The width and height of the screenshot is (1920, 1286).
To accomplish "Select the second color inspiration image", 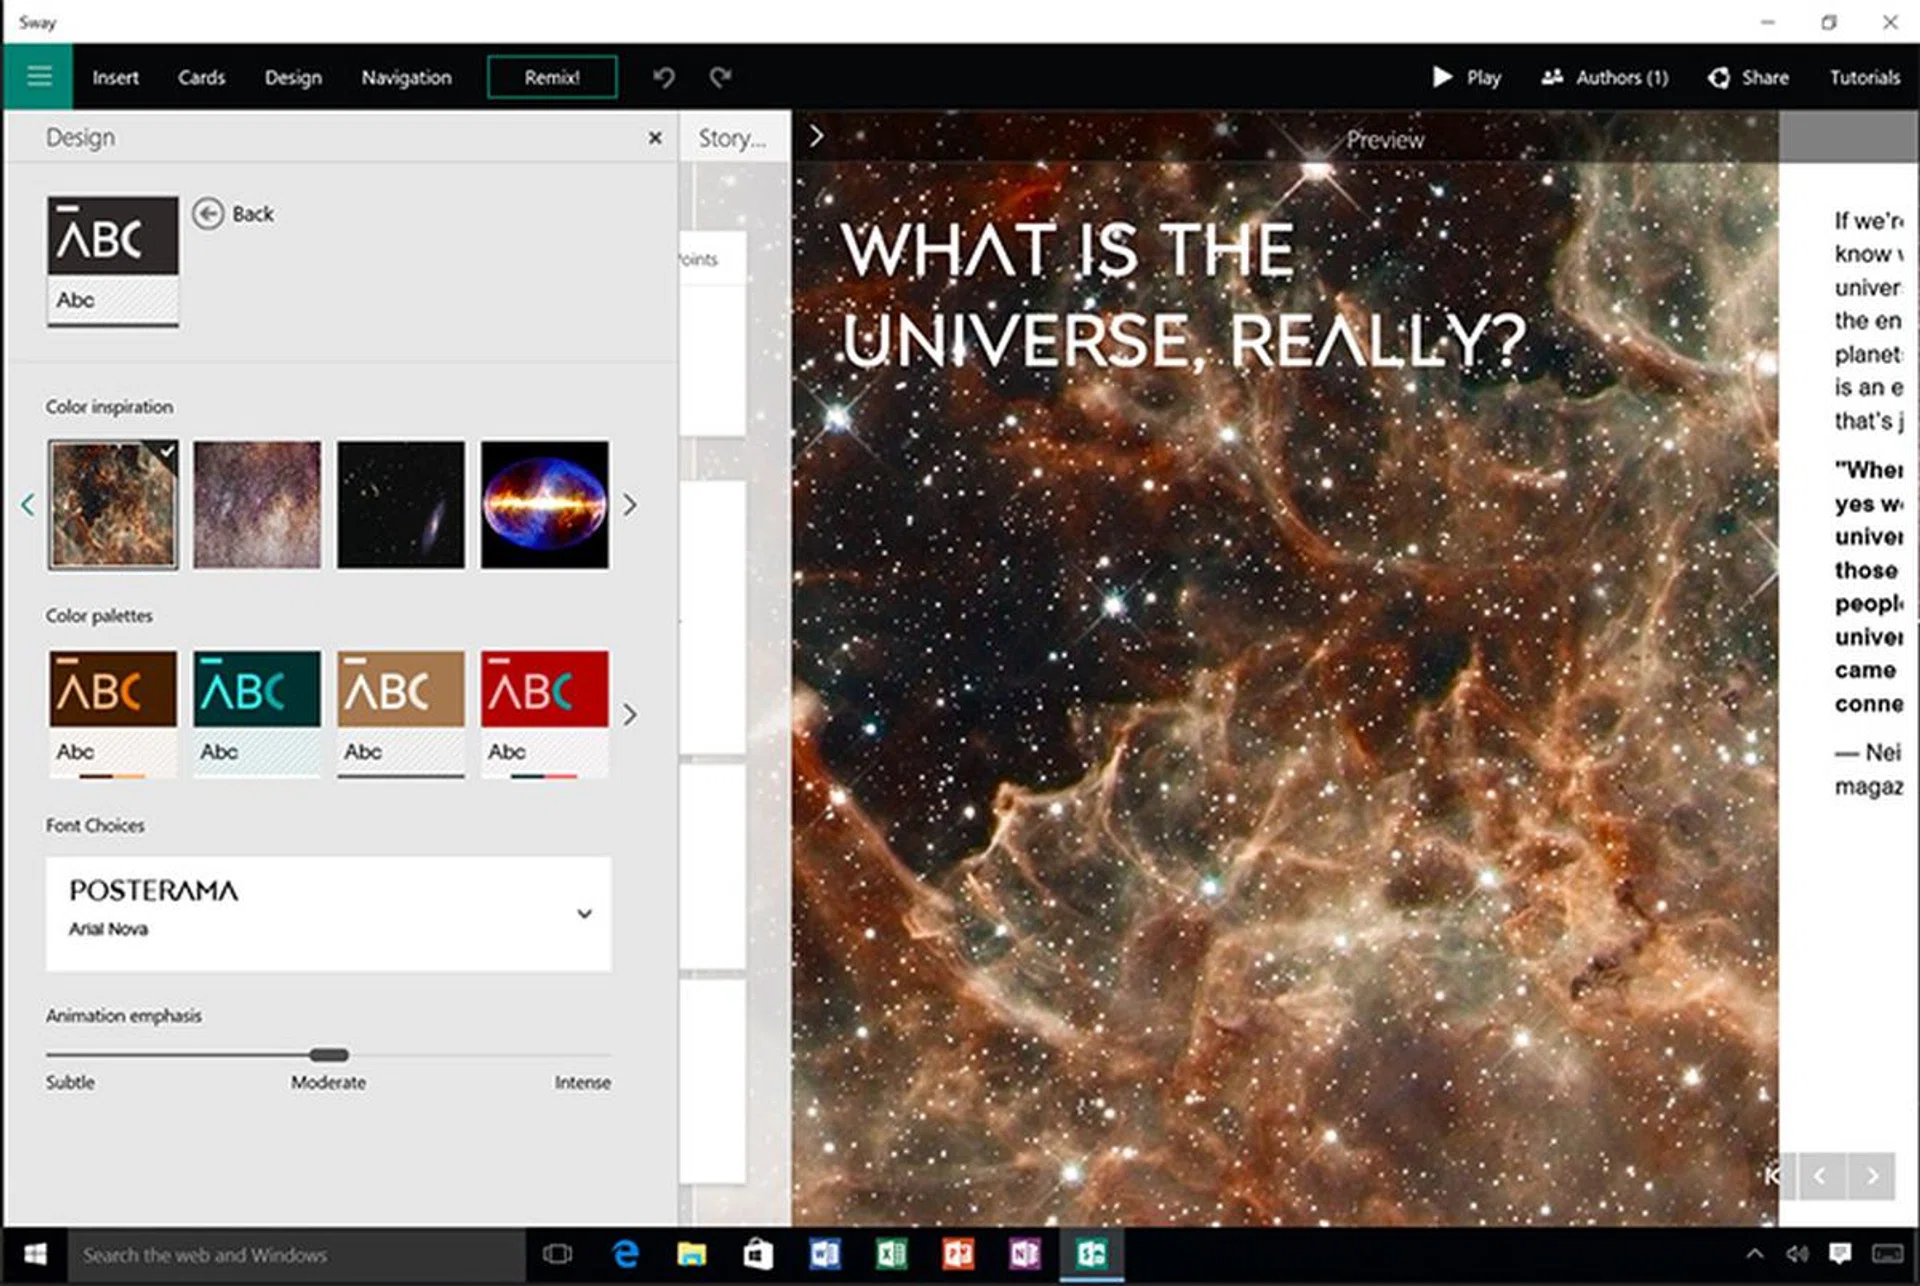I will (x=257, y=505).
